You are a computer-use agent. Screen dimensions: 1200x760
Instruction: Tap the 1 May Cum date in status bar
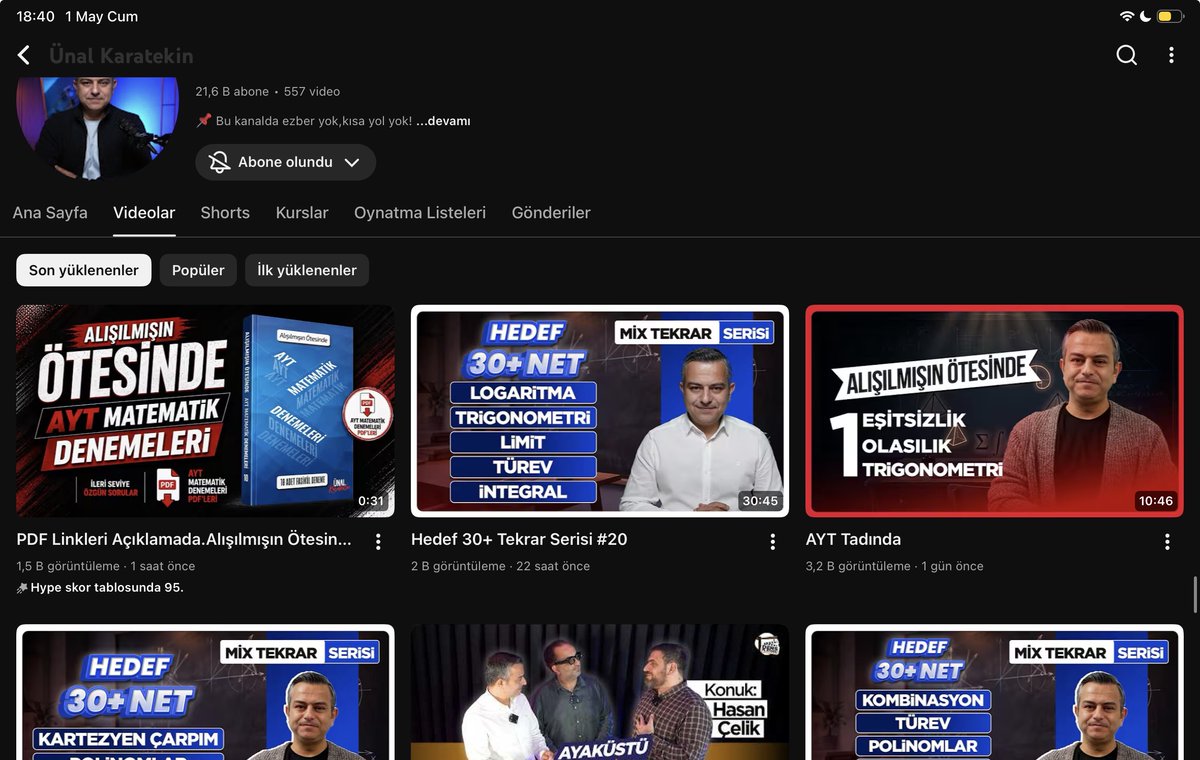101,16
